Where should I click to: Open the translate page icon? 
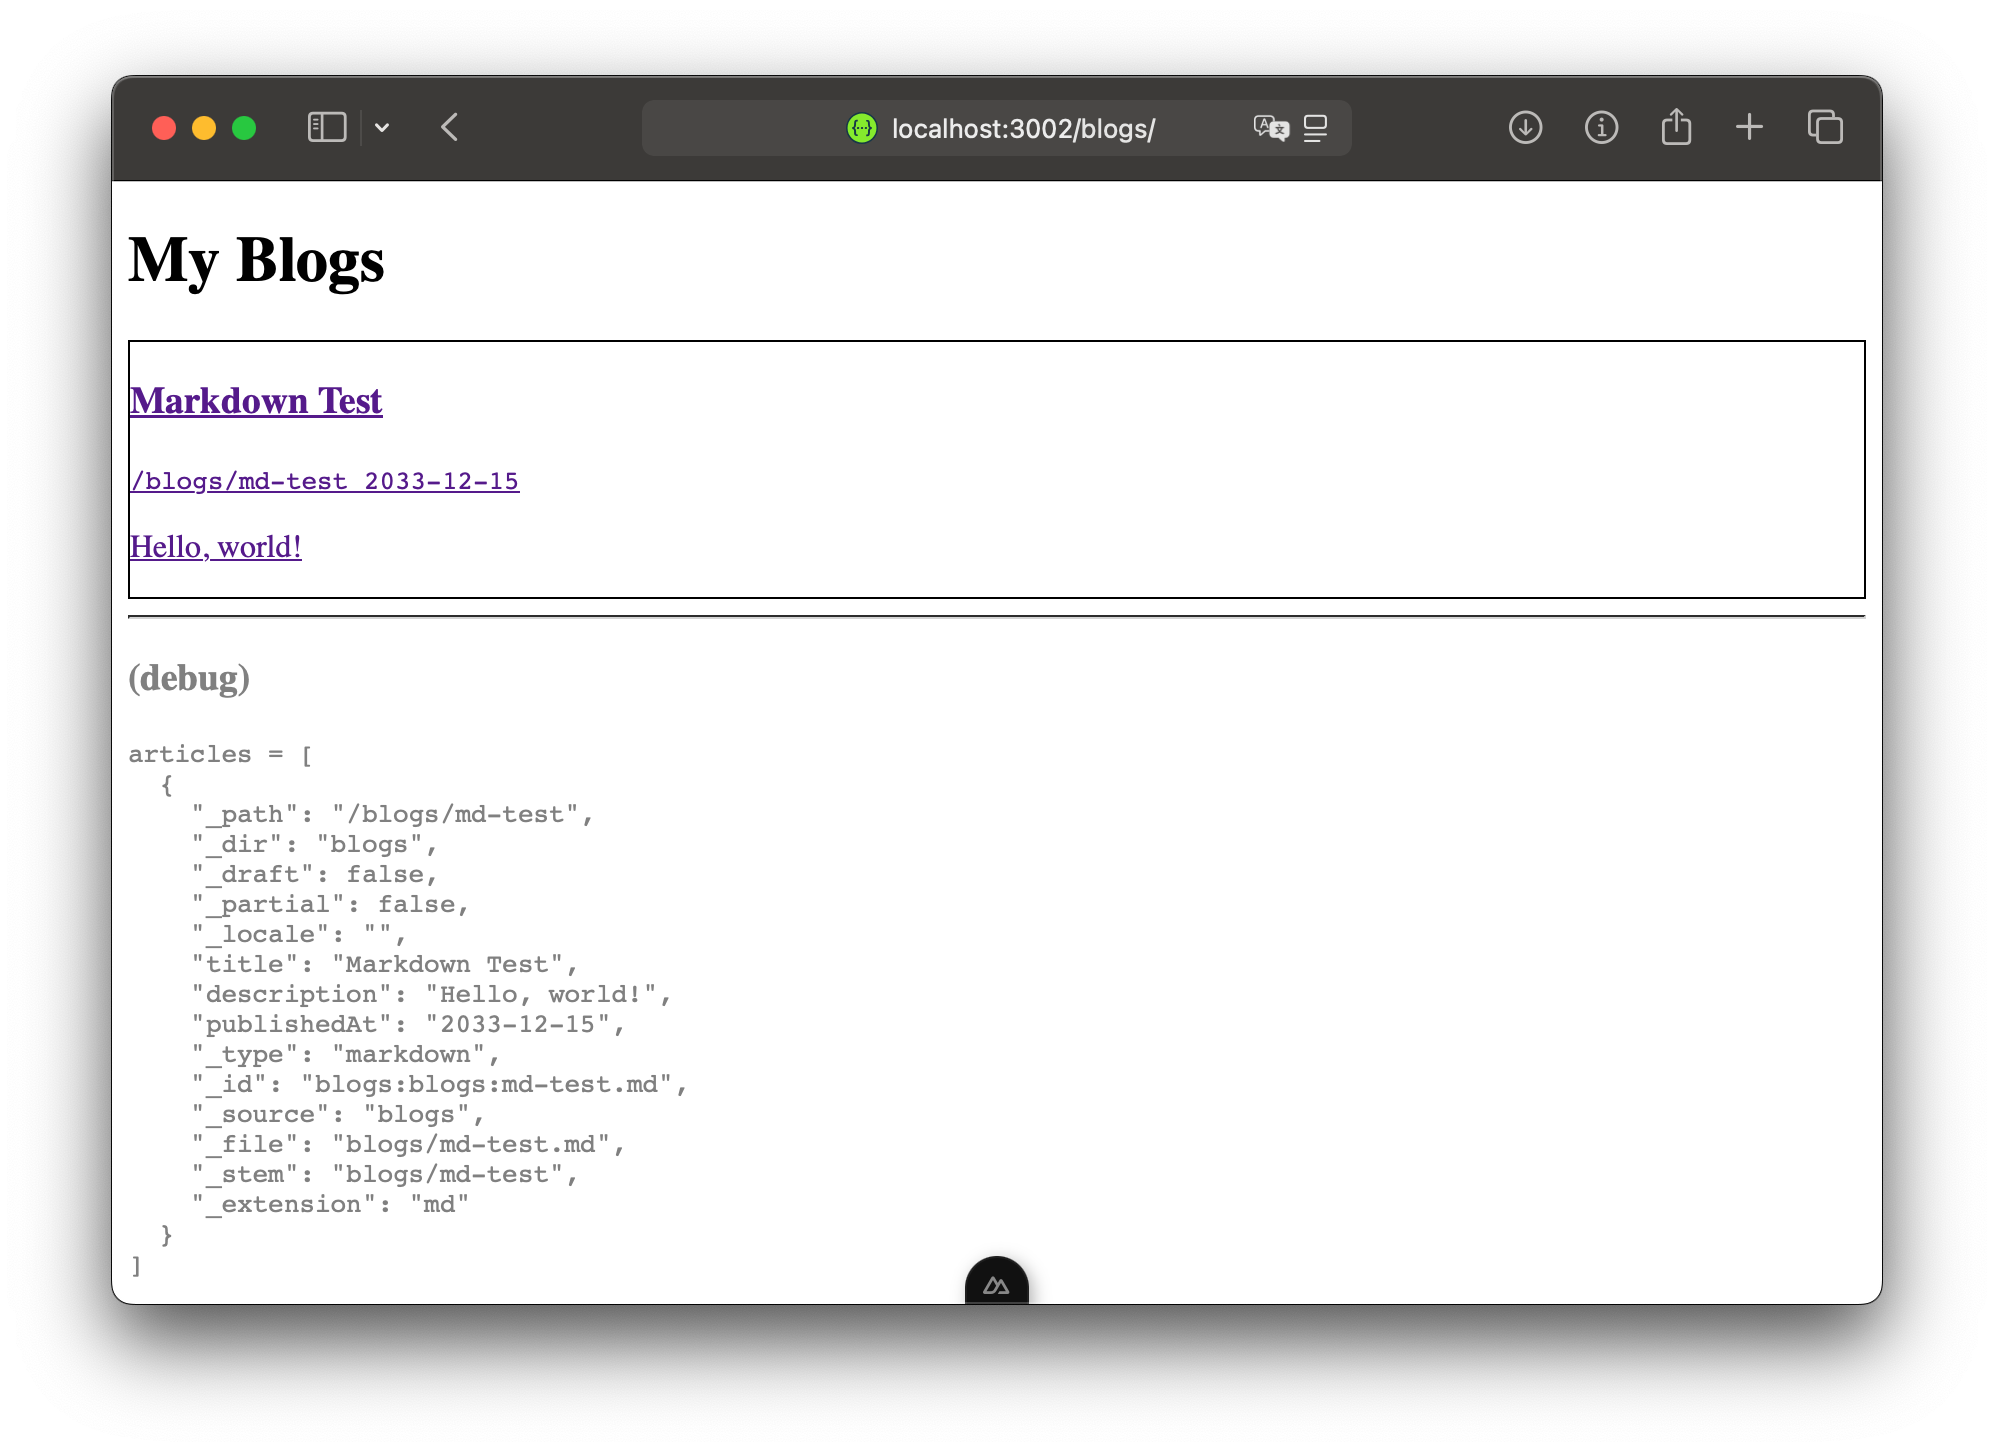tap(1271, 128)
